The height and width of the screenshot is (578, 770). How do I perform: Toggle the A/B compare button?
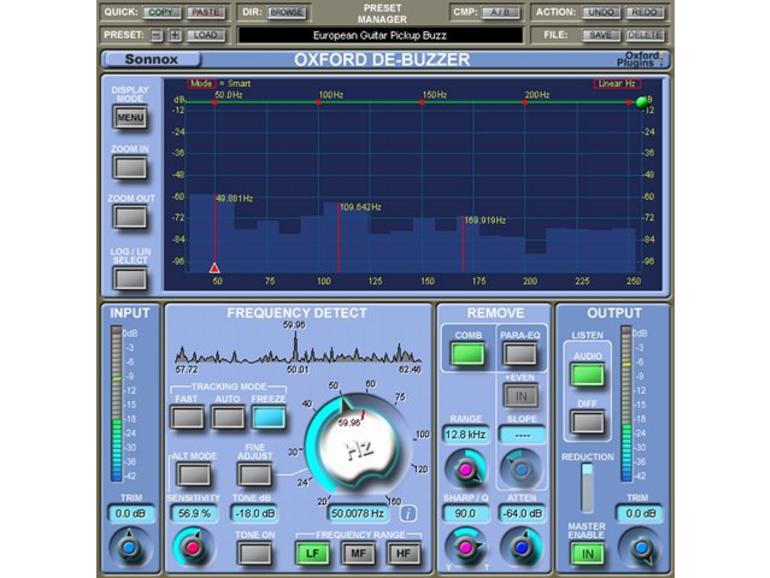click(x=499, y=12)
